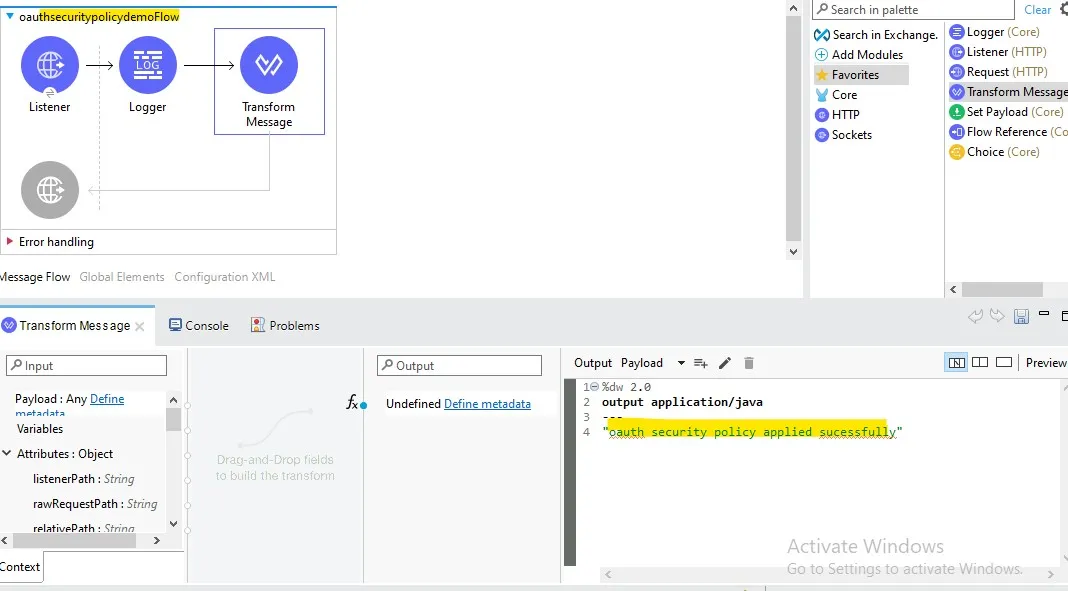Switch to the Console tab
Viewport: 1068px width, 591px height.
coord(199,325)
